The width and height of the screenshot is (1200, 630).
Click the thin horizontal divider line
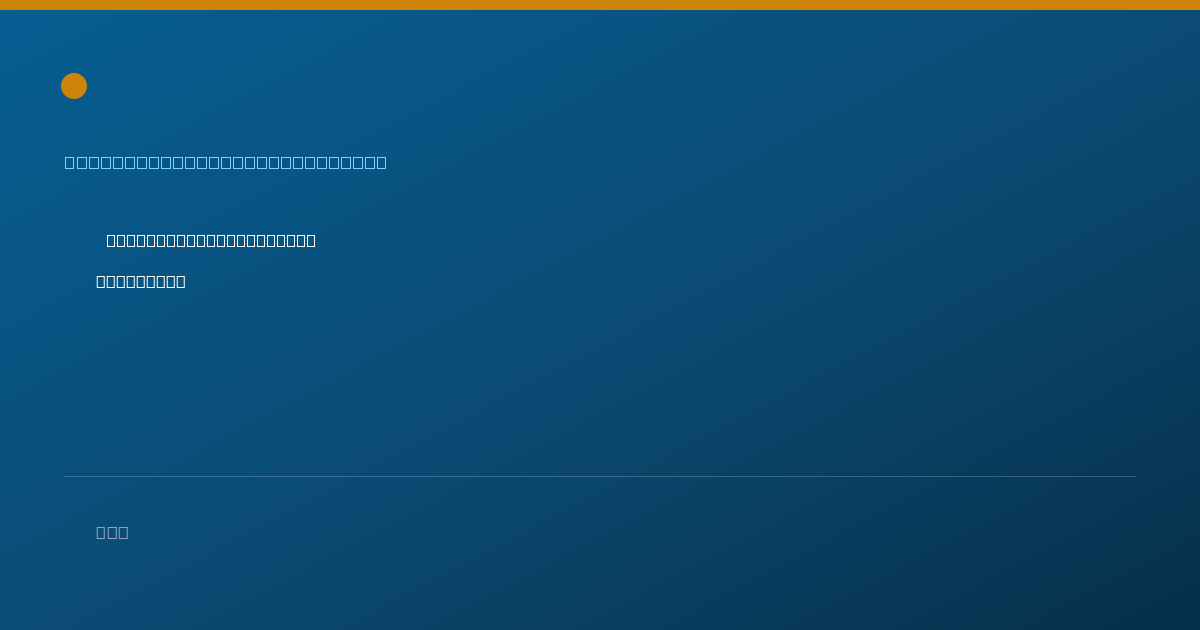(x=600, y=476)
